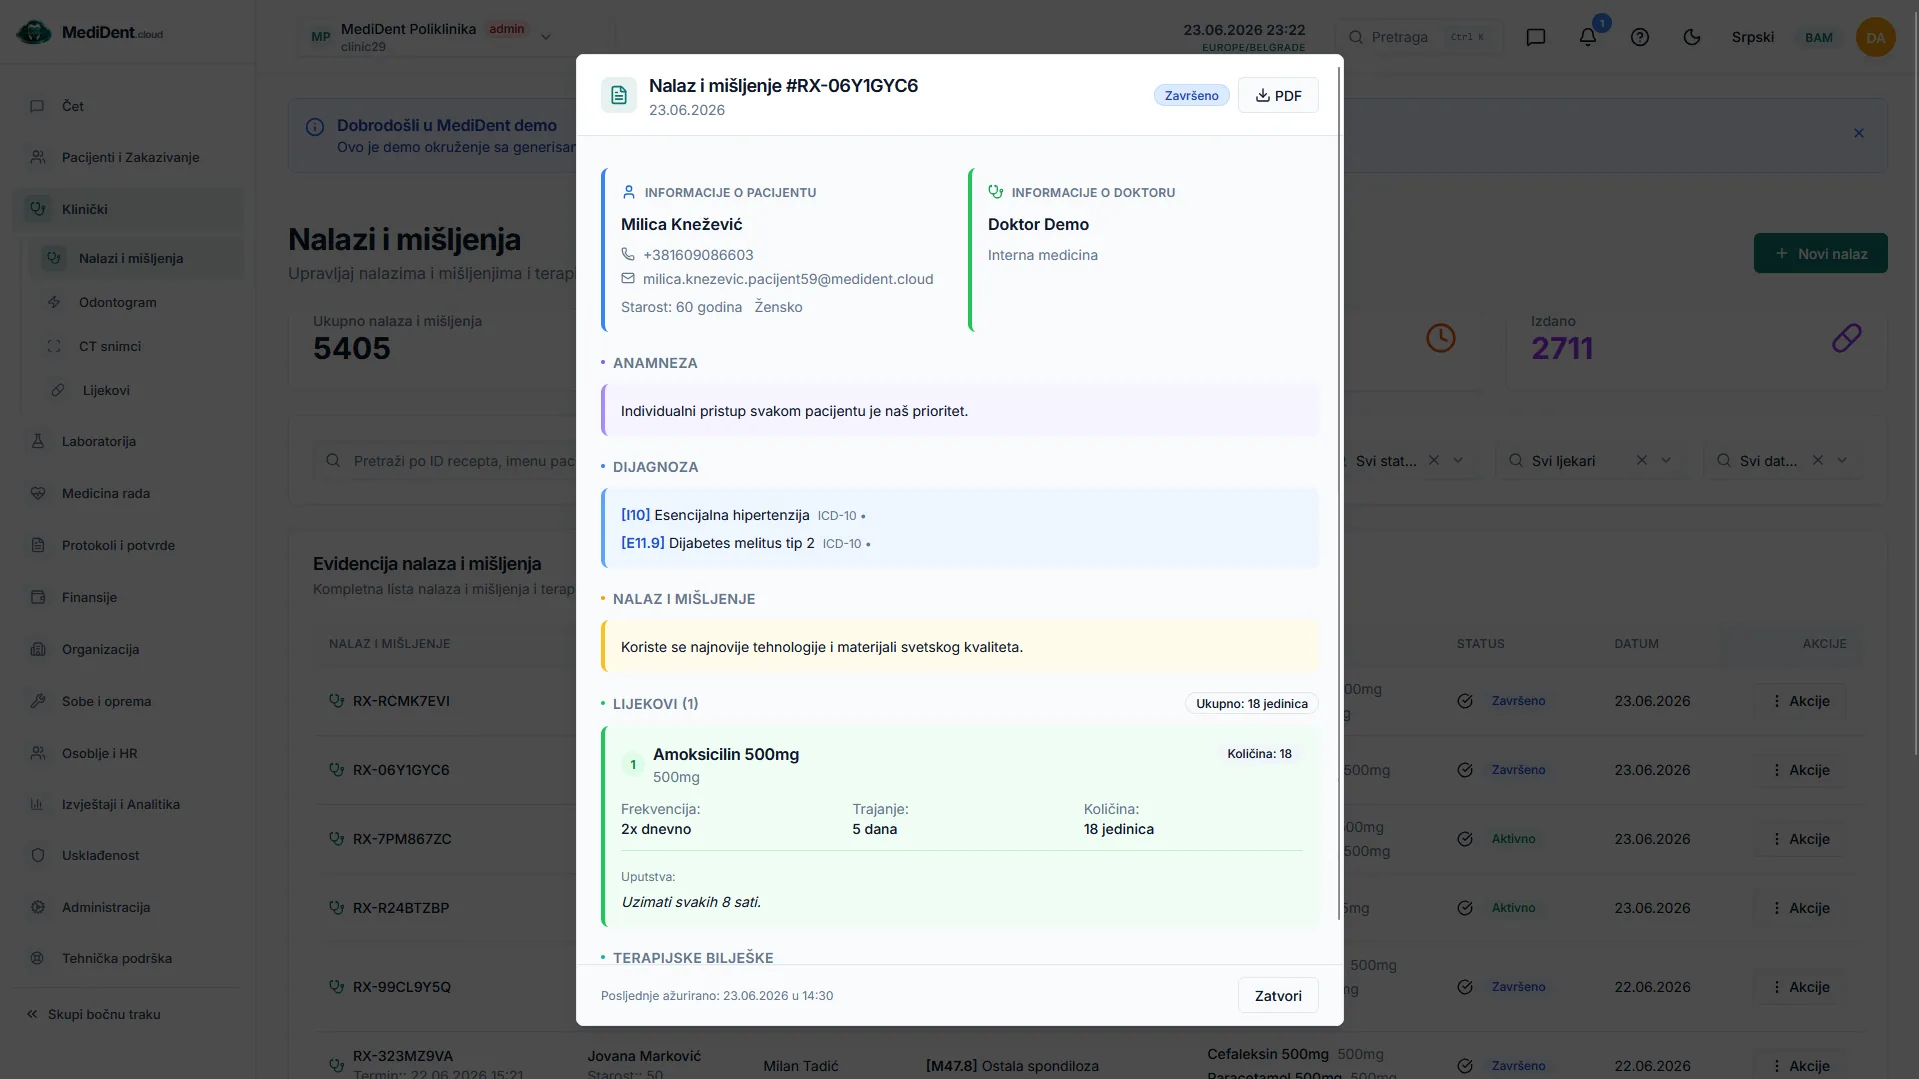Open Usklađenost in the sidebar
1919x1079 pixels.
[x=128, y=855]
